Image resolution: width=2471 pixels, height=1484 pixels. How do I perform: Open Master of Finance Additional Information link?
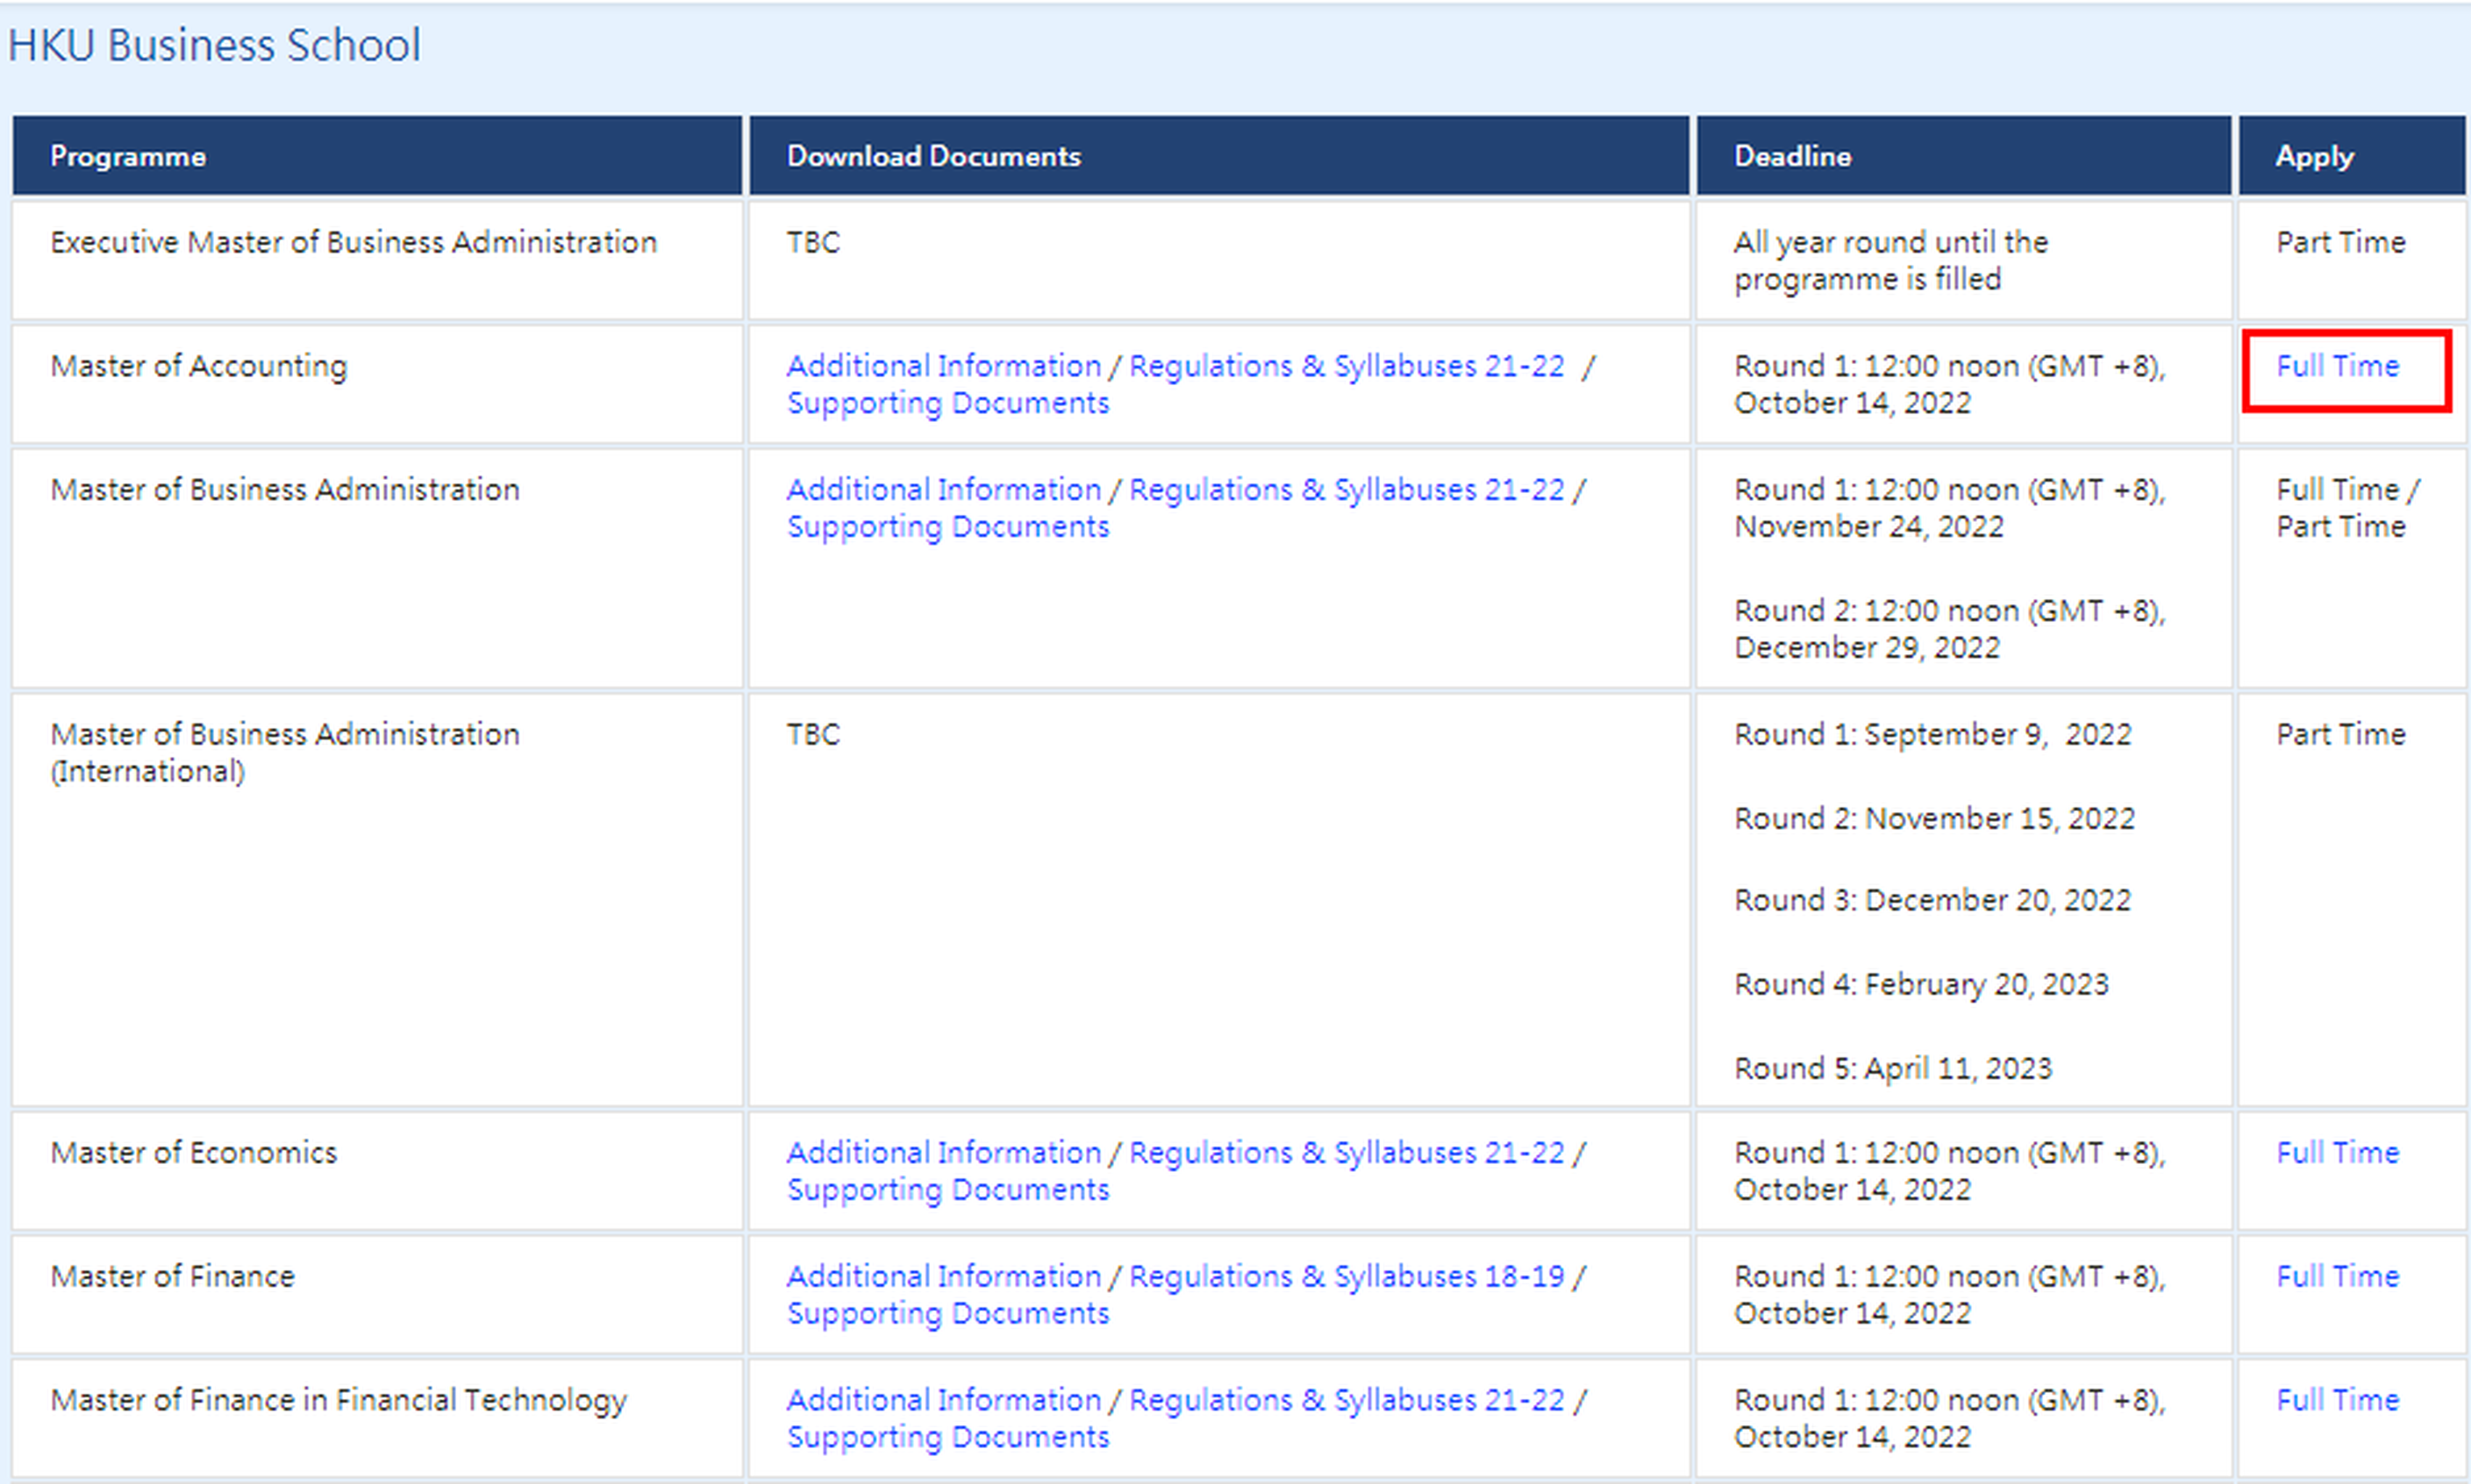click(x=943, y=1277)
